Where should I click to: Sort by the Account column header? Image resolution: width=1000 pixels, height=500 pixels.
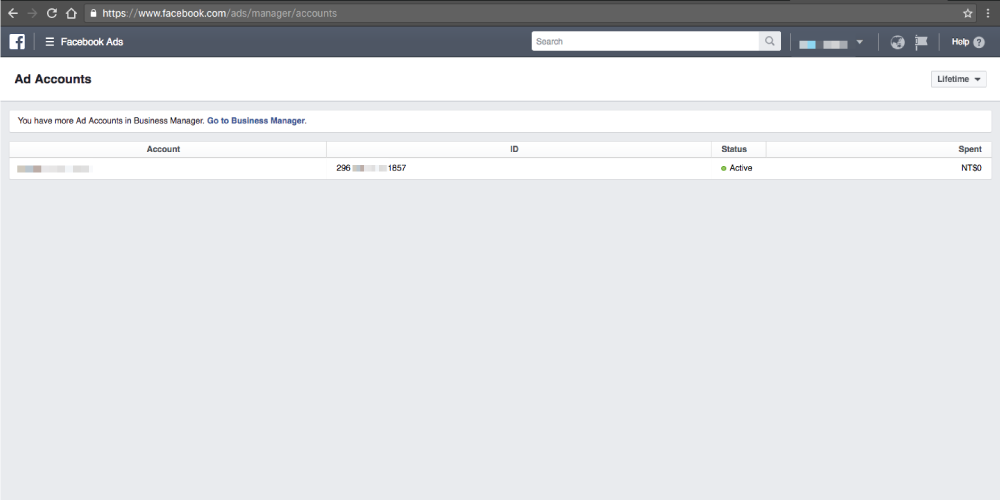point(163,149)
